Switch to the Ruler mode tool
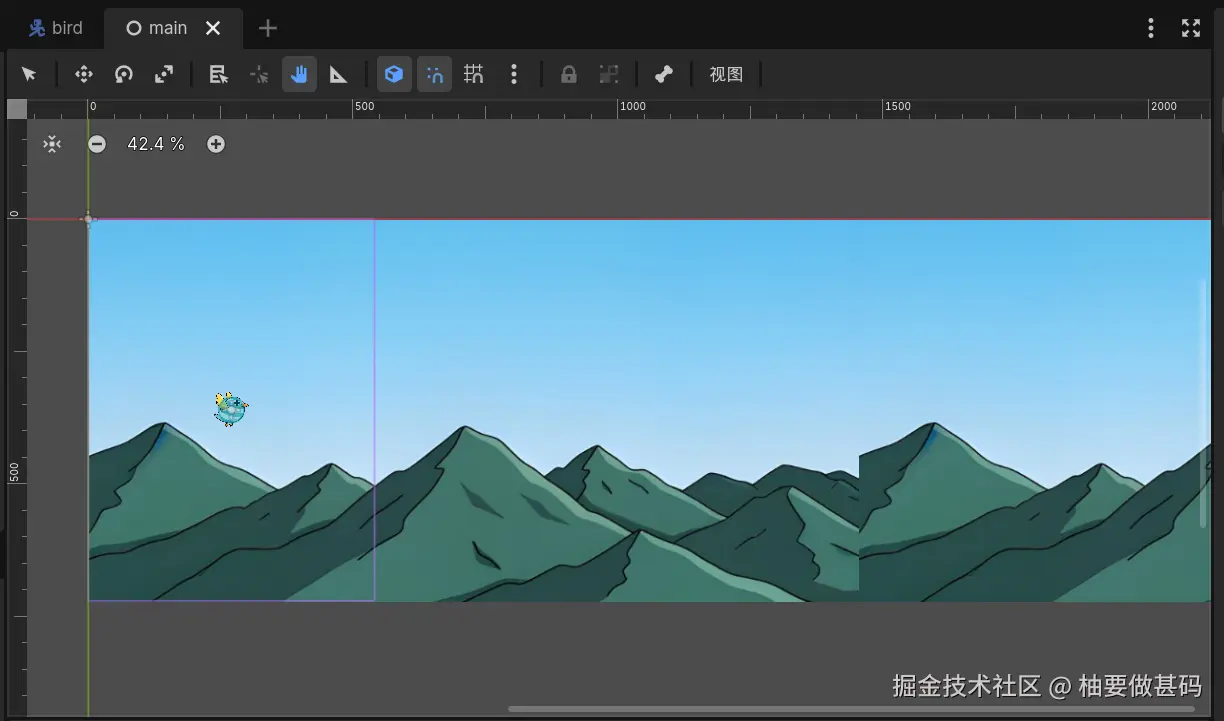Image resolution: width=1224 pixels, height=721 pixels. pyautogui.click(x=339, y=74)
